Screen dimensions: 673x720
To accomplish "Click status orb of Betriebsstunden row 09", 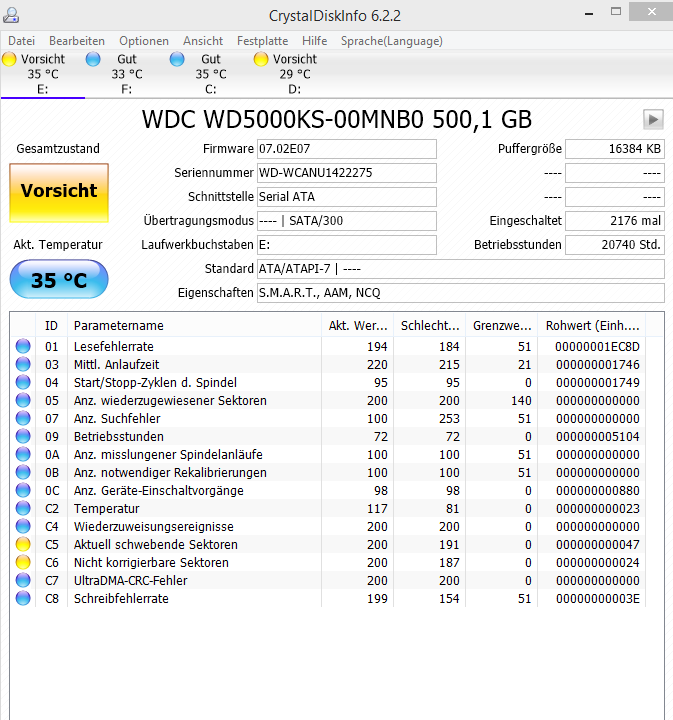I will click(23, 436).
